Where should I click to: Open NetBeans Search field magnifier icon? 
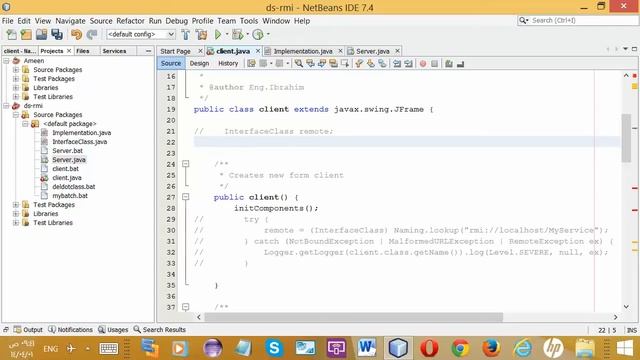[523, 20]
